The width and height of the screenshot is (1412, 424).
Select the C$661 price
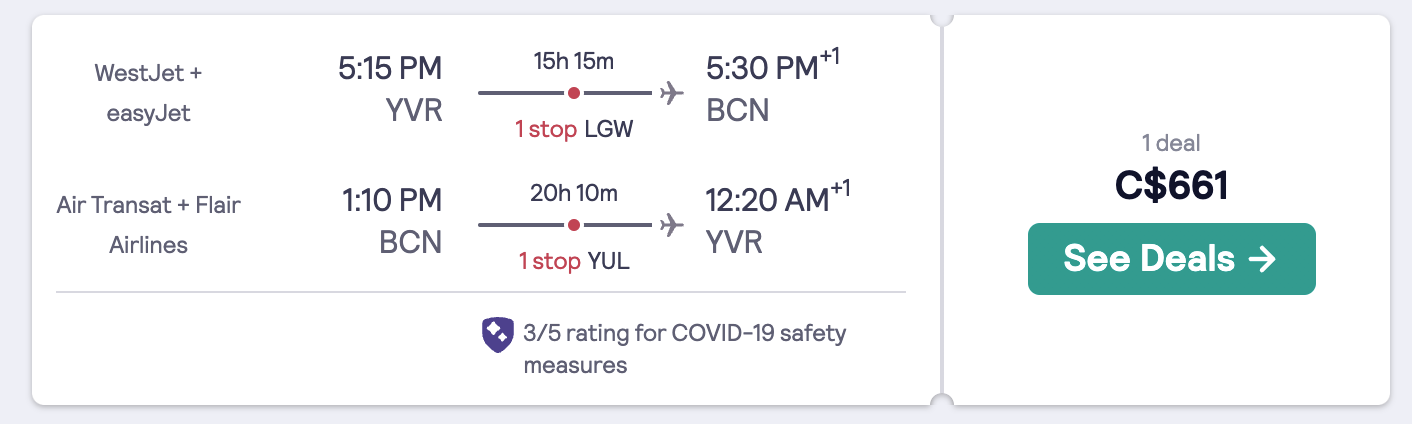1171,186
